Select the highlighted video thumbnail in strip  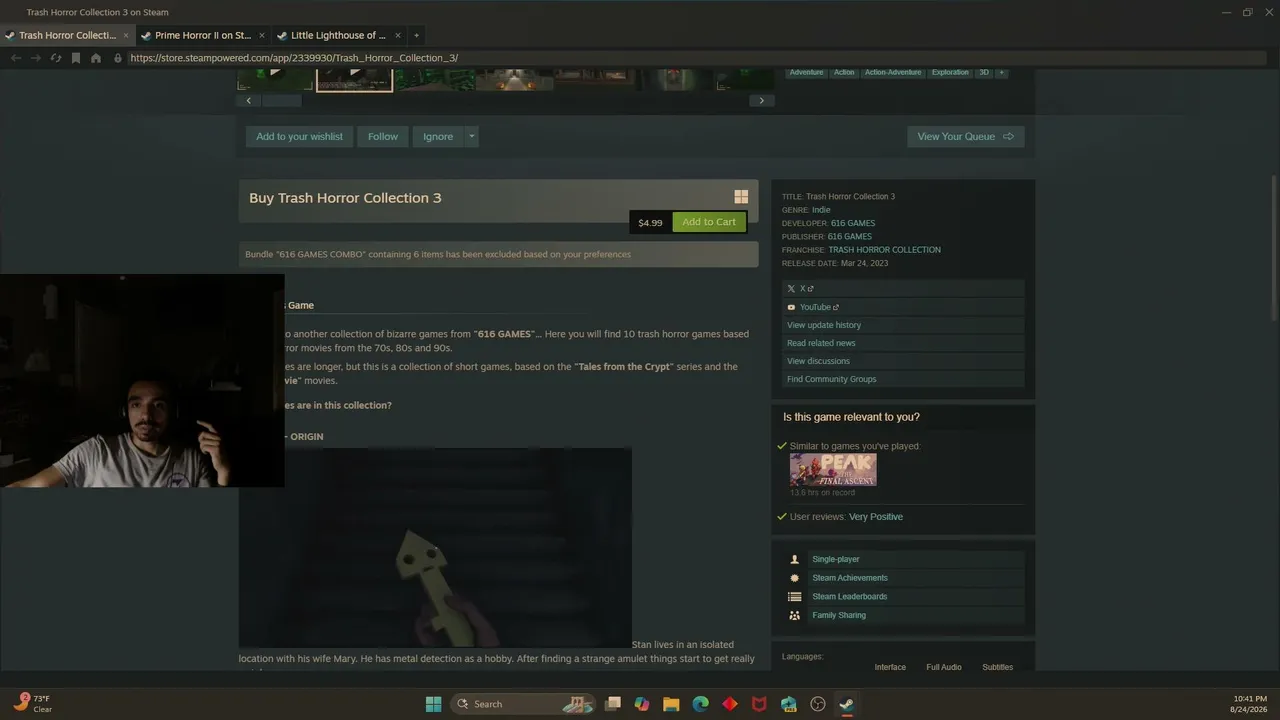coord(355,79)
